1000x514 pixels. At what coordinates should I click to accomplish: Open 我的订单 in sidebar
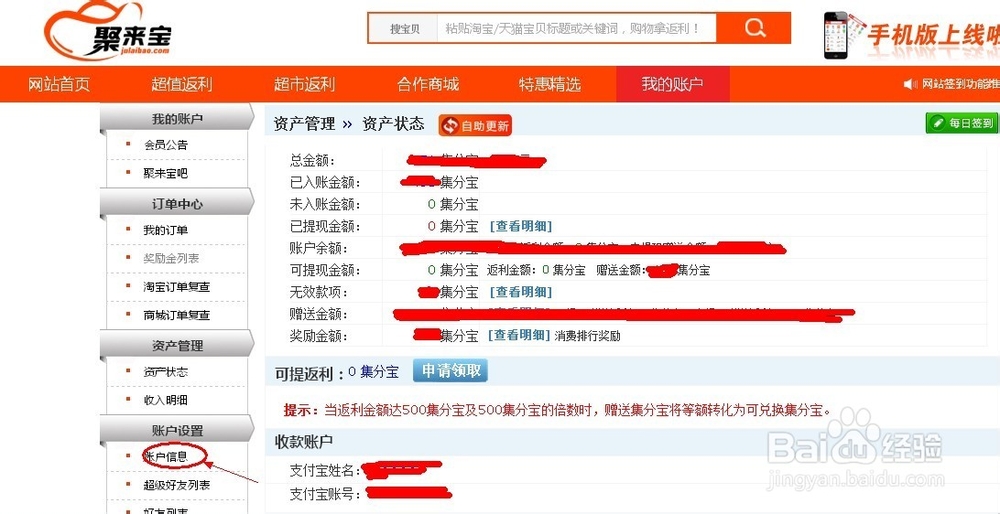click(x=166, y=230)
